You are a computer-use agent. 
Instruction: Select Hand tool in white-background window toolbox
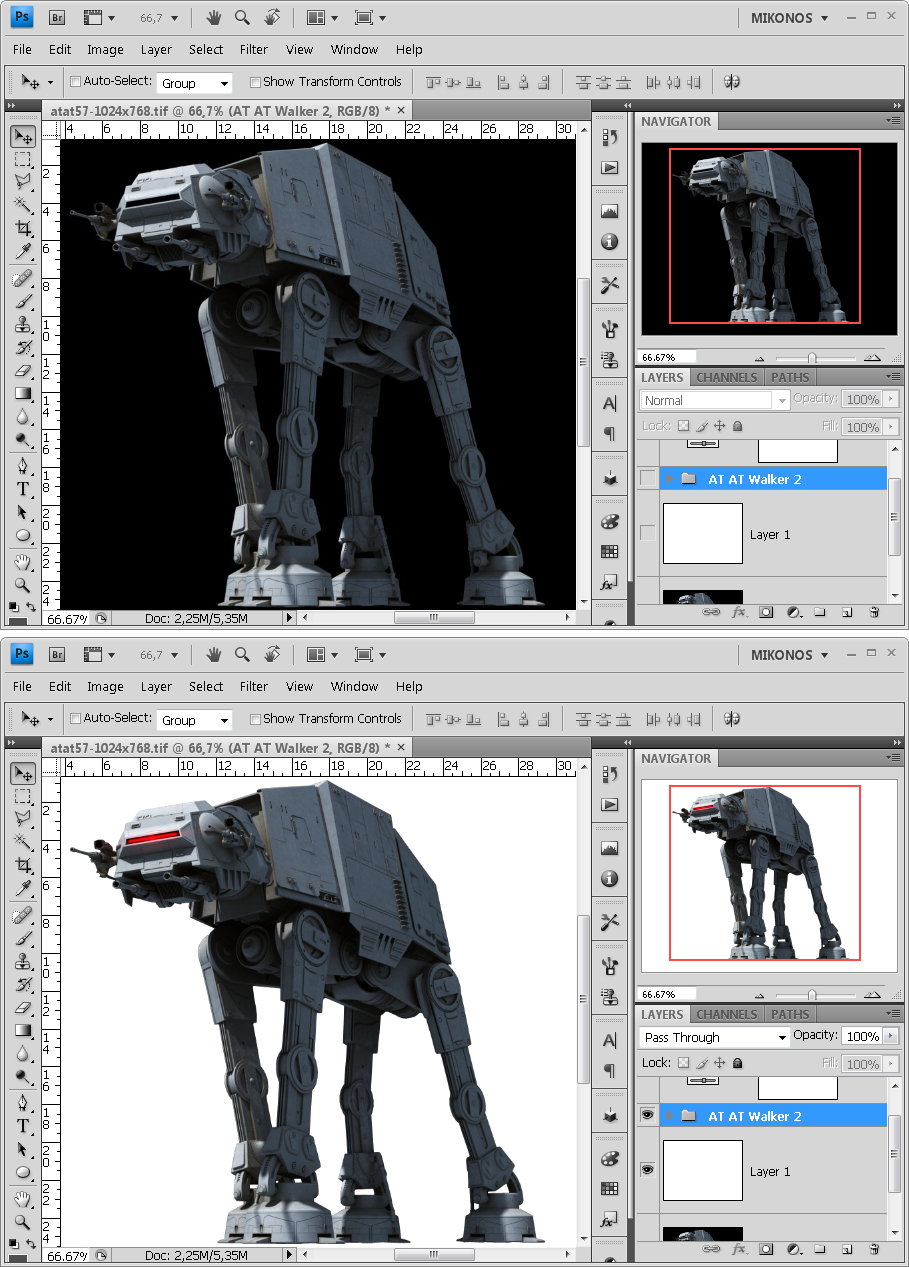point(23,1199)
